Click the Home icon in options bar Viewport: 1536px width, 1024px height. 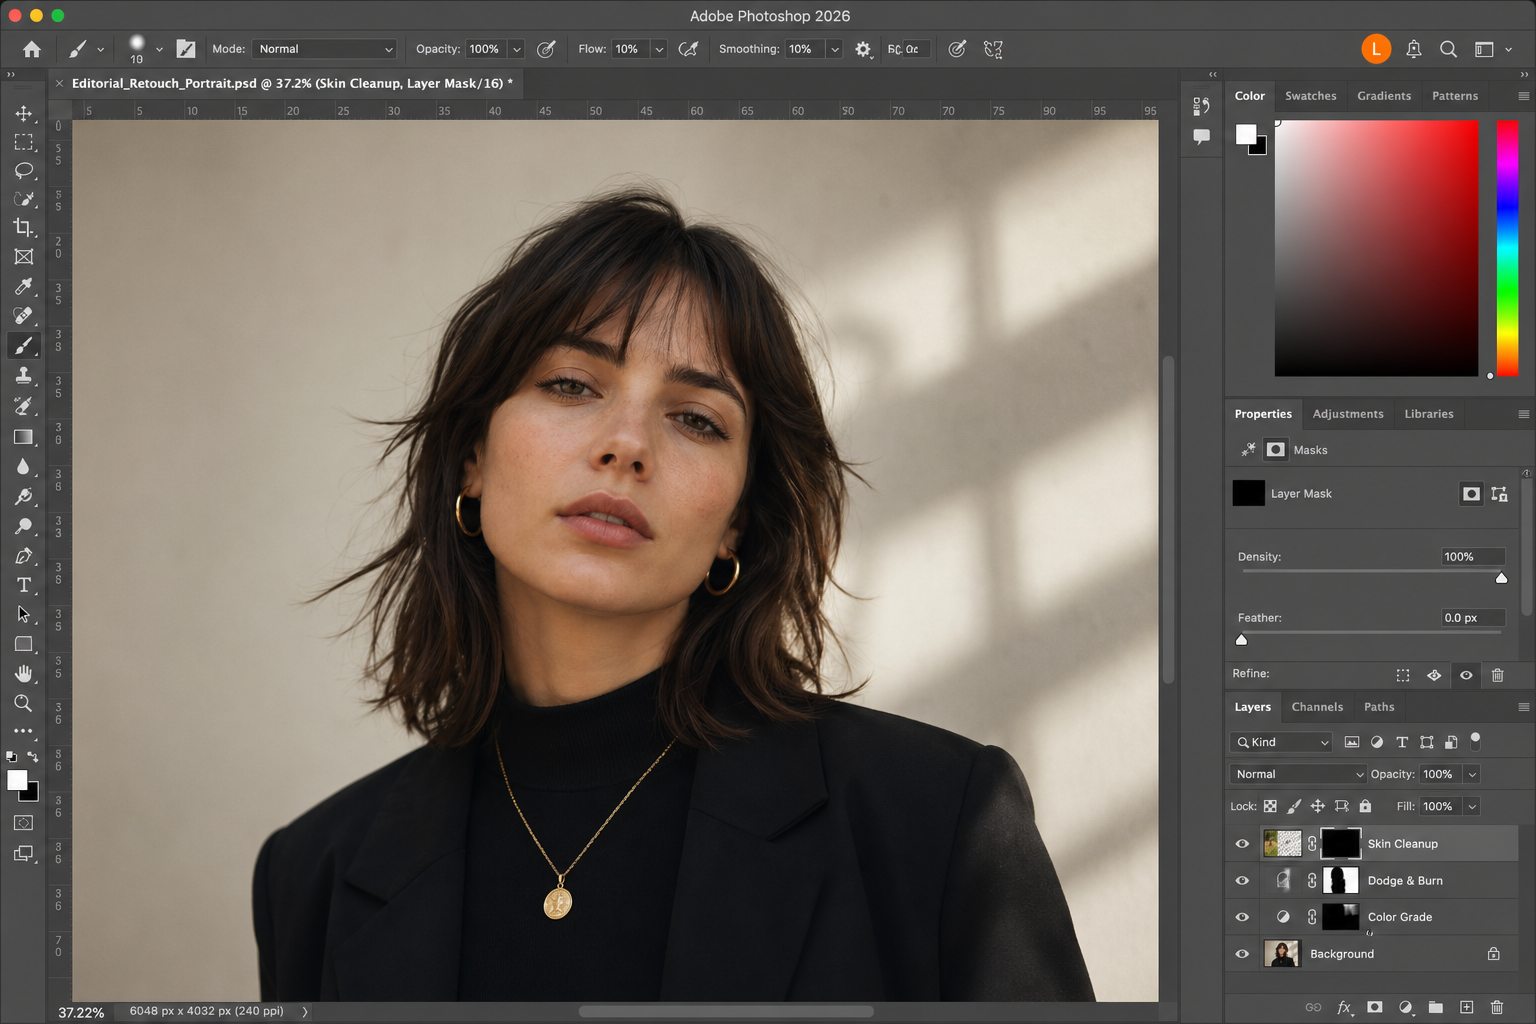coord(32,49)
